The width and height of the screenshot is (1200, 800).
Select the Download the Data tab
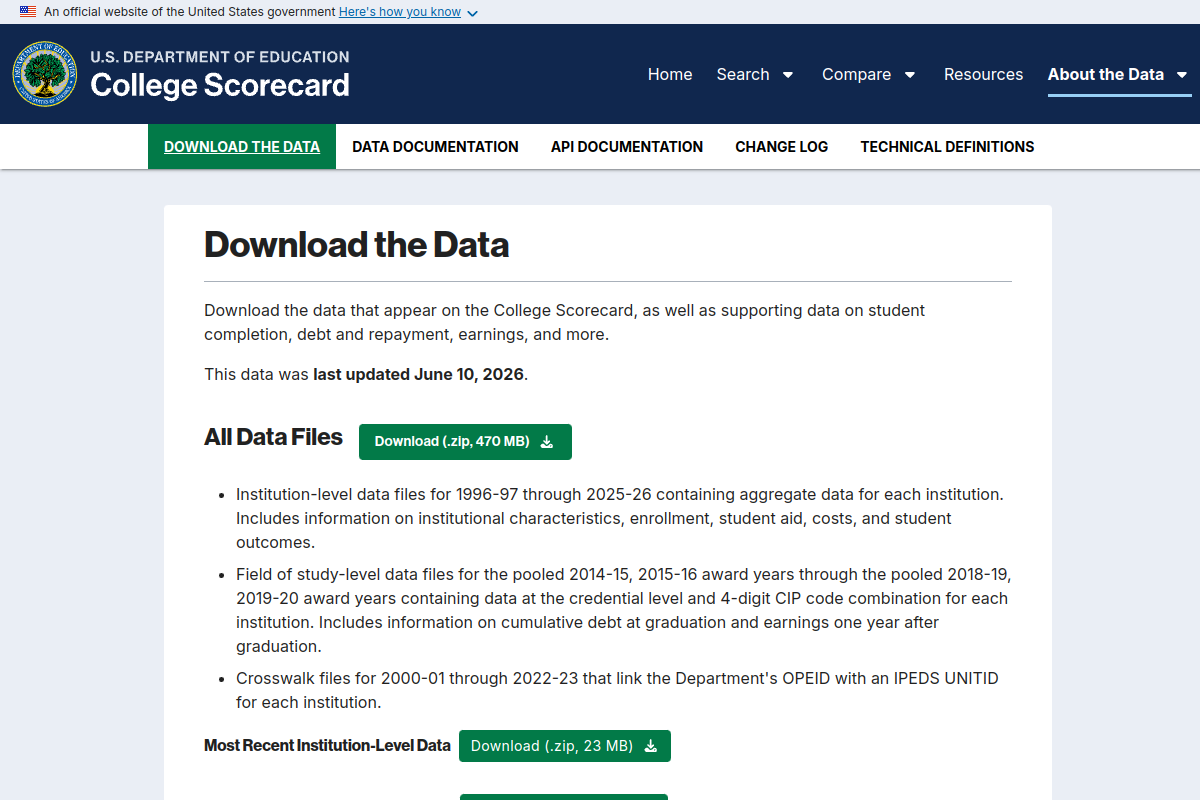[x=242, y=146]
